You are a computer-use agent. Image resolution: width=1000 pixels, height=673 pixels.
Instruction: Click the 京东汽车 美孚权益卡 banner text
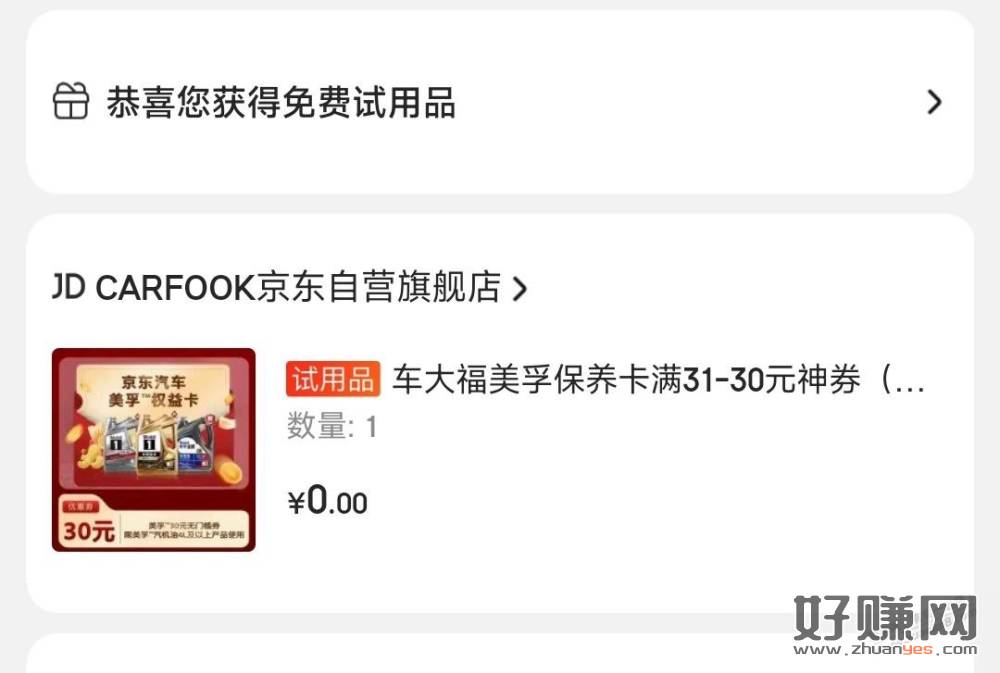pyautogui.click(x=154, y=390)
